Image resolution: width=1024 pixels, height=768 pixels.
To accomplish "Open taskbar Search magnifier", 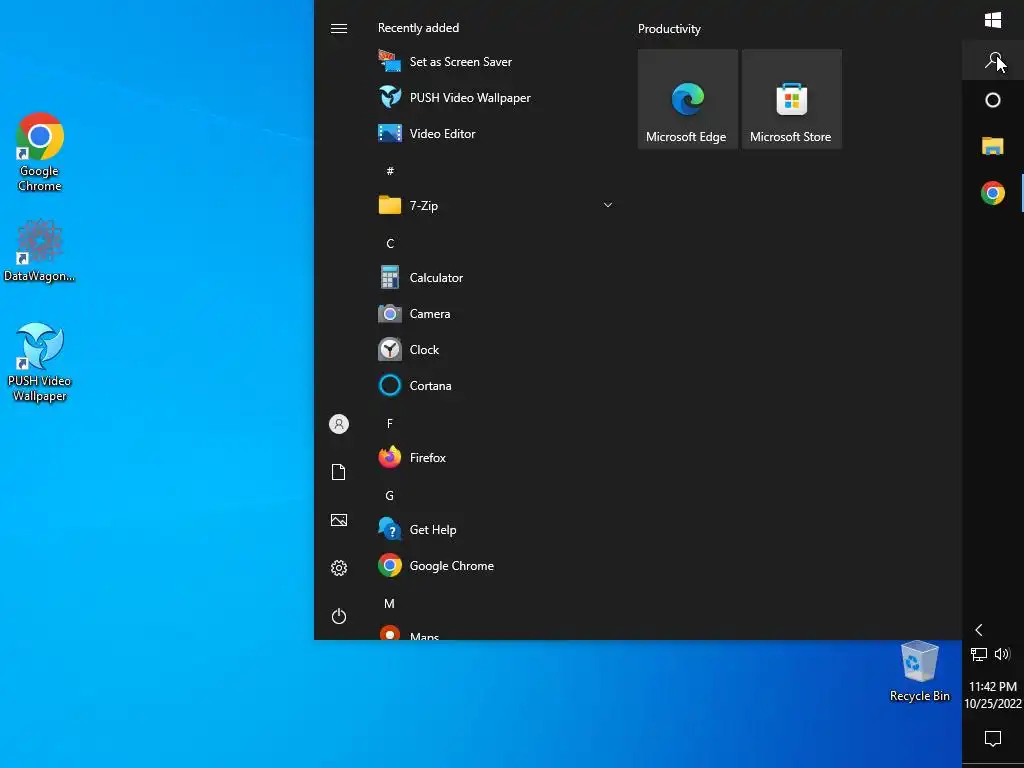I will [993, 61].
